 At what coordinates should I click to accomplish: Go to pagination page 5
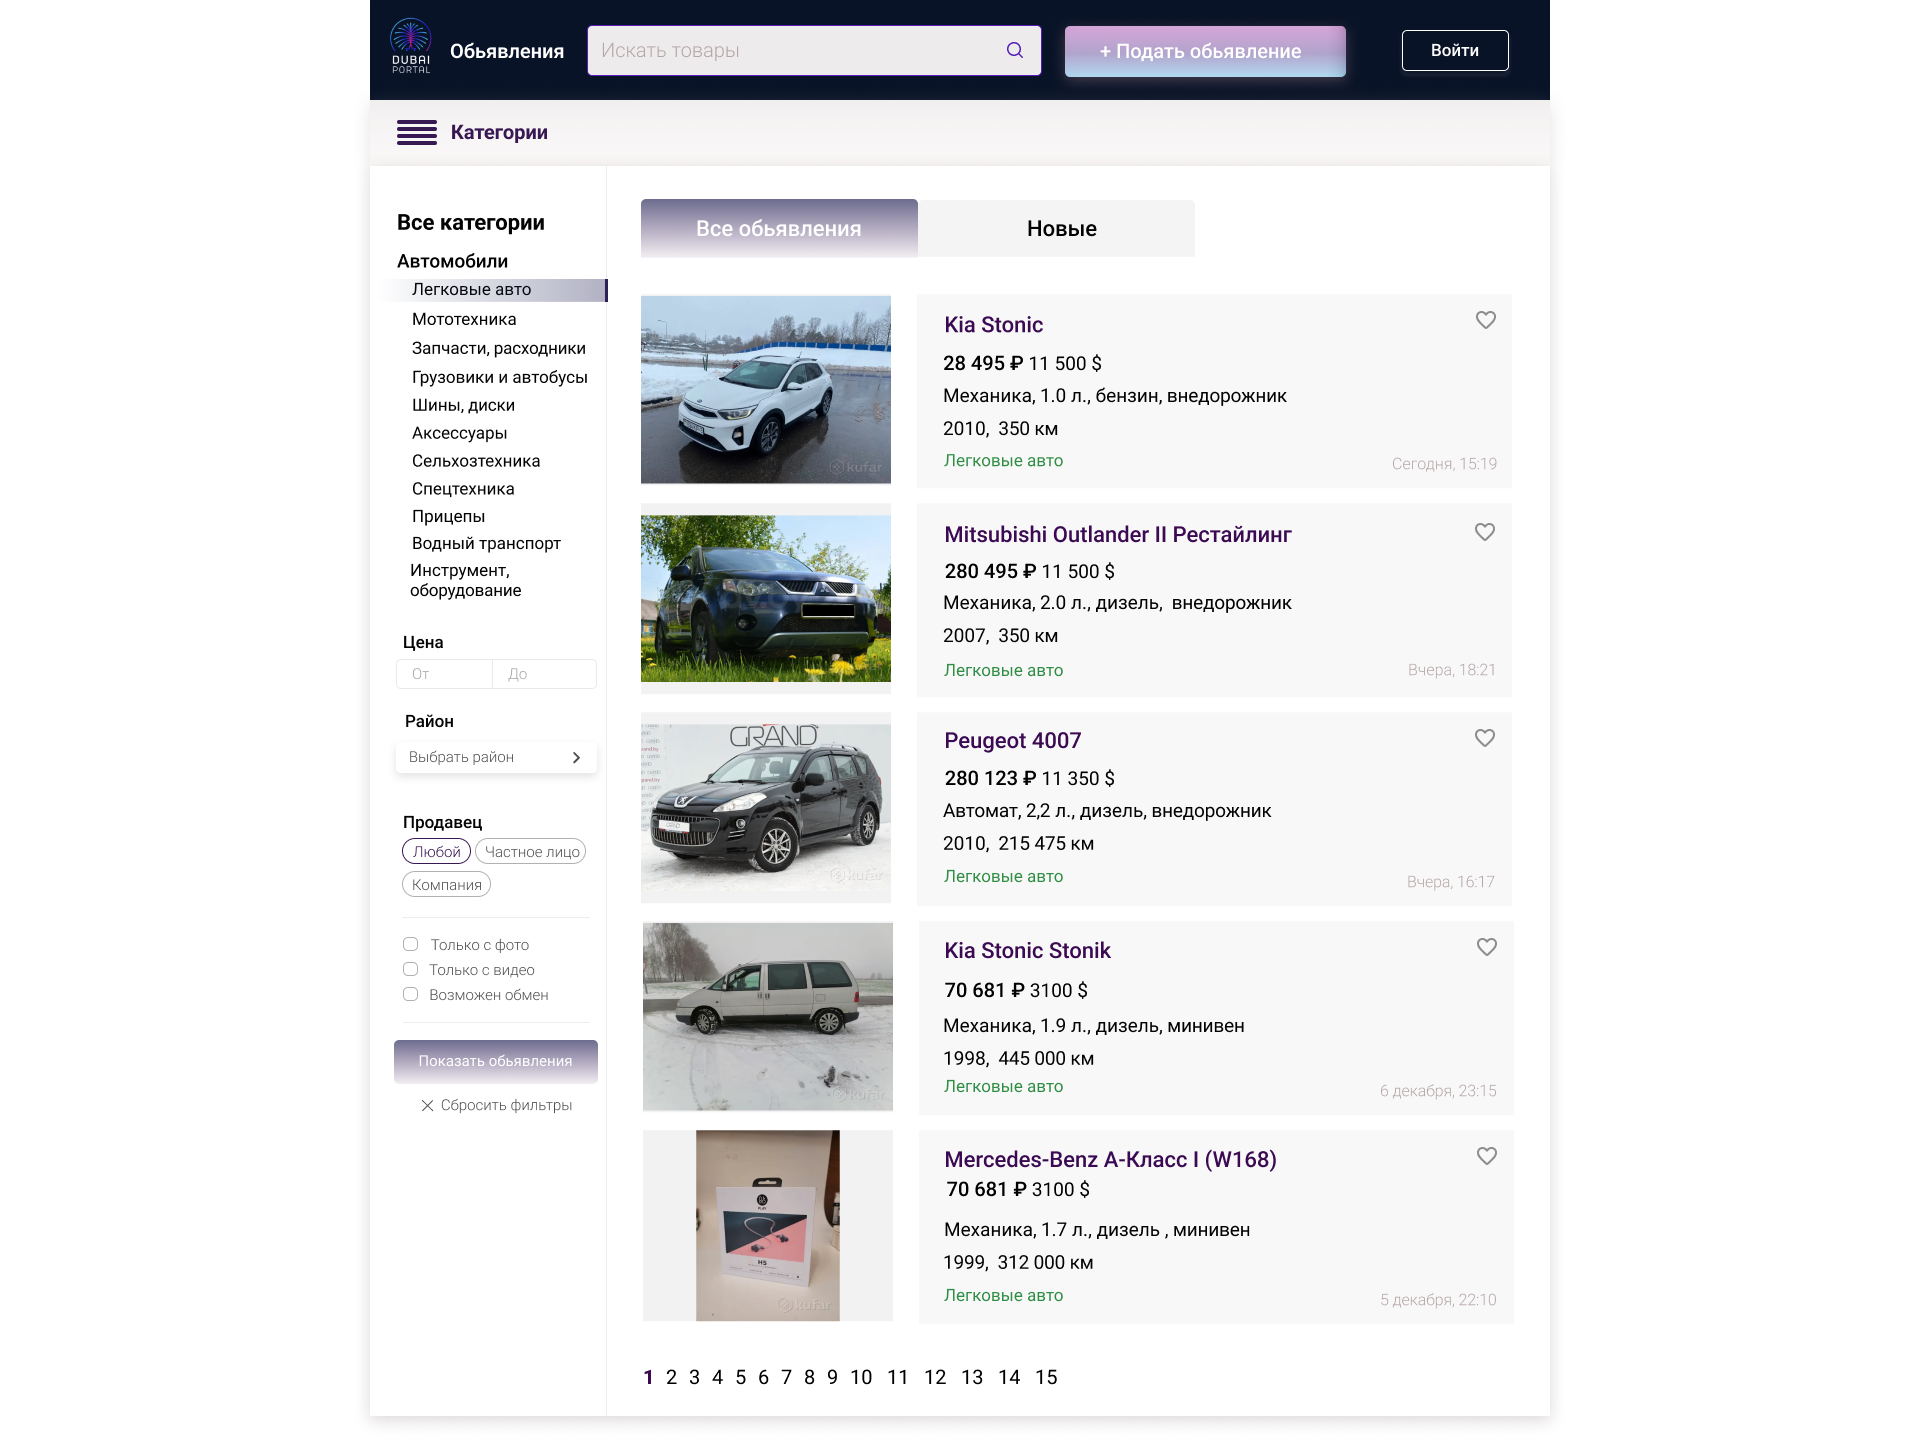coord(740,1377)
